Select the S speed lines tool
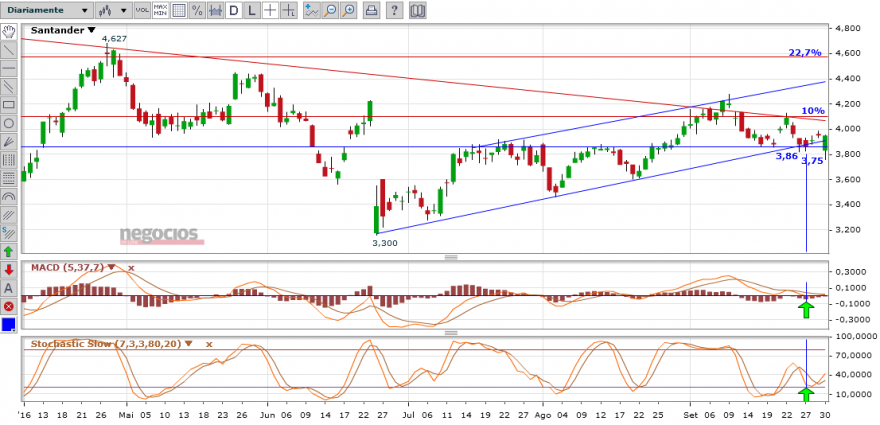This screenshot has height=425, width=880. (x=9, y=232)
